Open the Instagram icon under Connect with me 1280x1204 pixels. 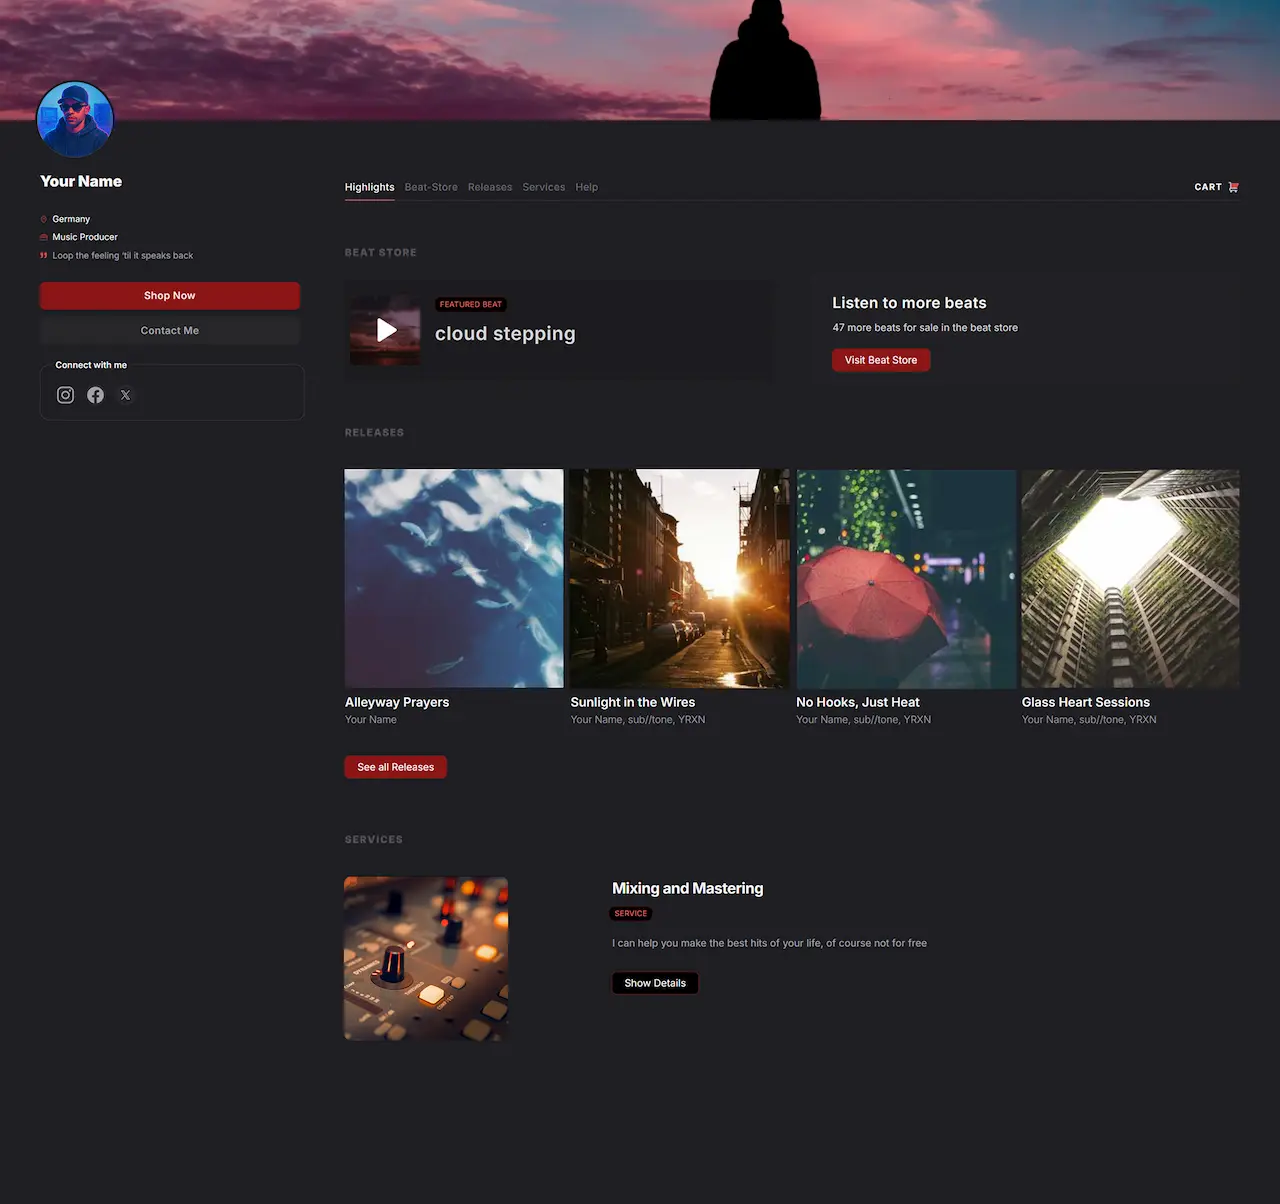[65, 395]
